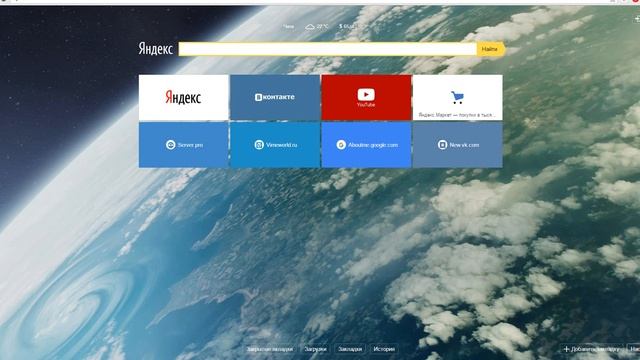This screenshot has width=640, height=360.
Task: Open the История history button
Action: point(384,349)
